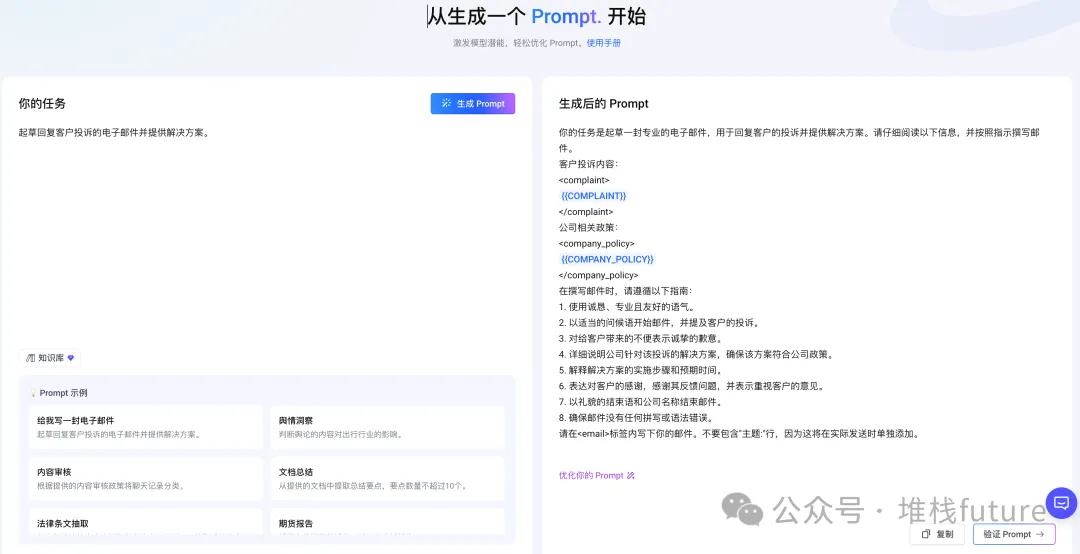Open the 使用手册 link

pos(603,43)
